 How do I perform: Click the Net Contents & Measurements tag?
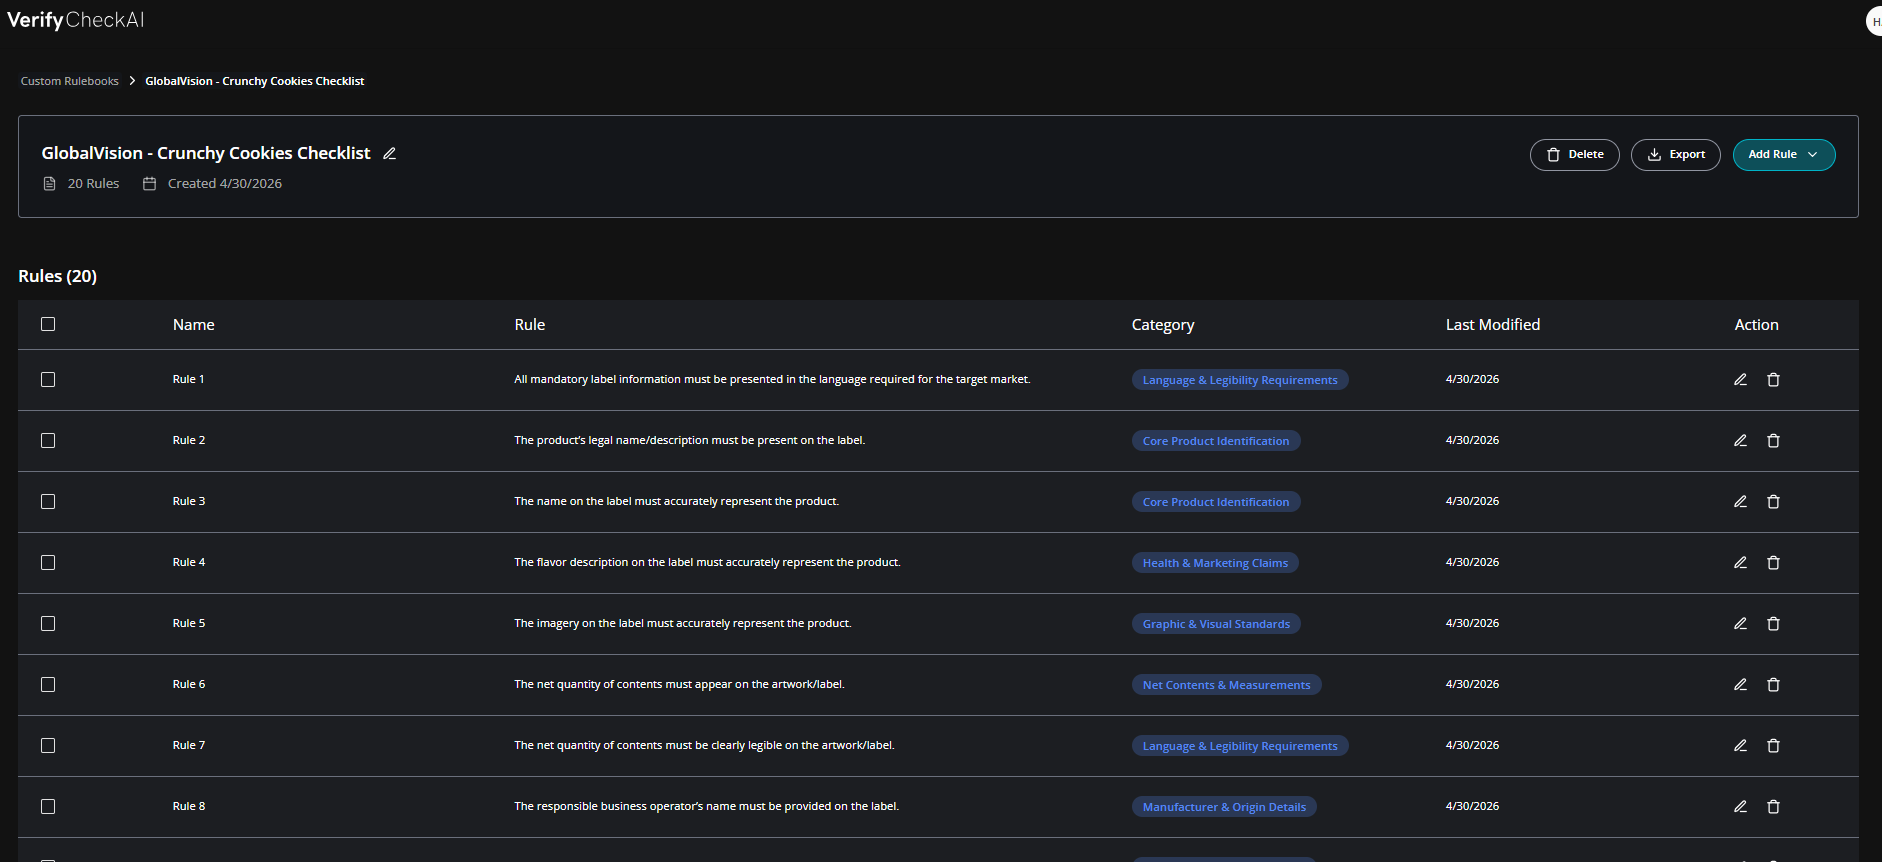click(1227, 685)
